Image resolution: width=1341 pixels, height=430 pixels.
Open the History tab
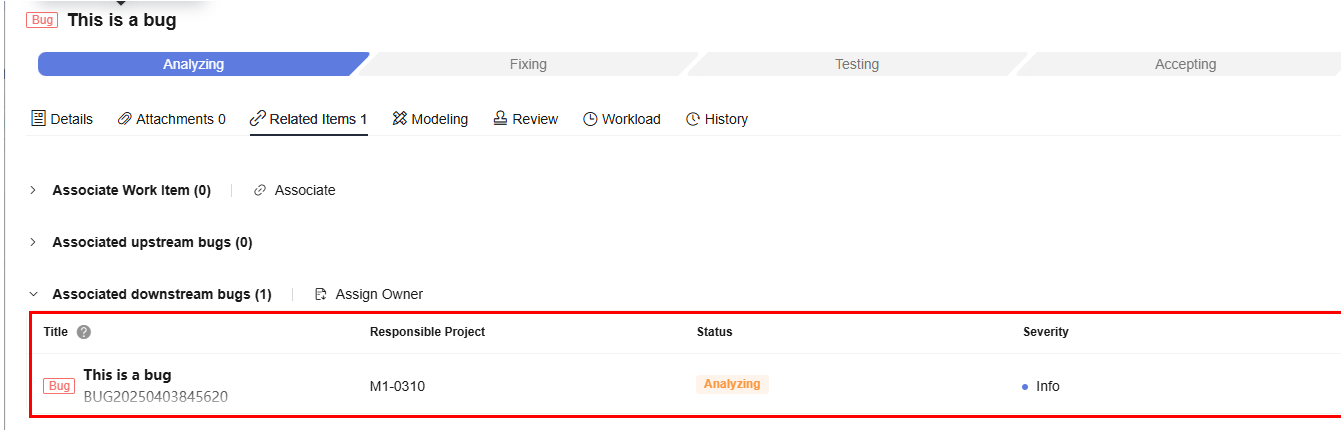717,119
